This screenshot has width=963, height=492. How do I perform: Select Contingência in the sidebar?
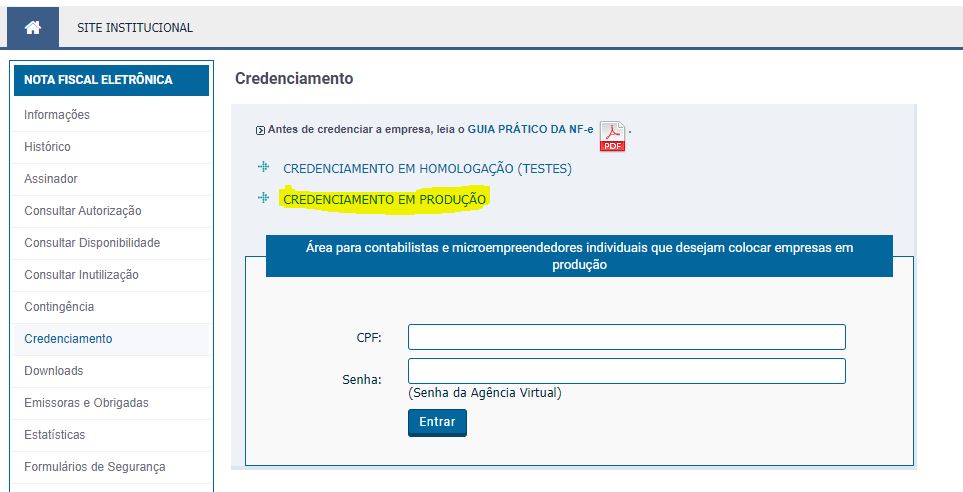coord(59,307)
